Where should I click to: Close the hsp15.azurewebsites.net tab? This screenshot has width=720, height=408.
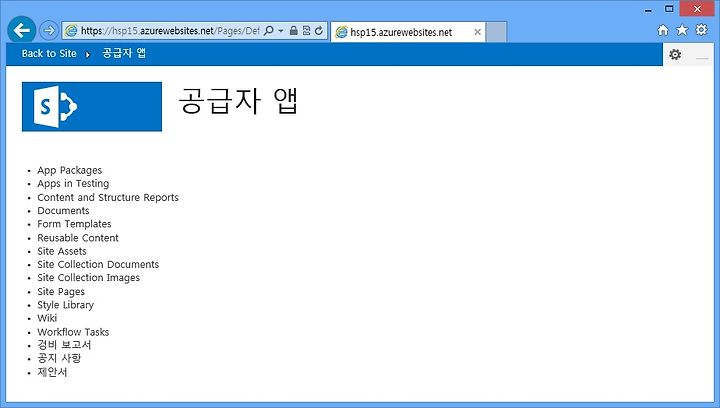(x=478, y=32)
